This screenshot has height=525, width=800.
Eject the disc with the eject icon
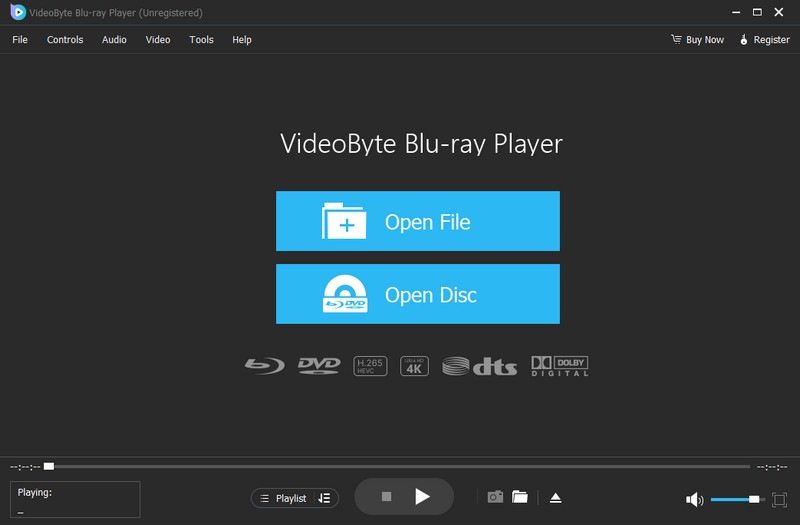[x=556, y=498]
